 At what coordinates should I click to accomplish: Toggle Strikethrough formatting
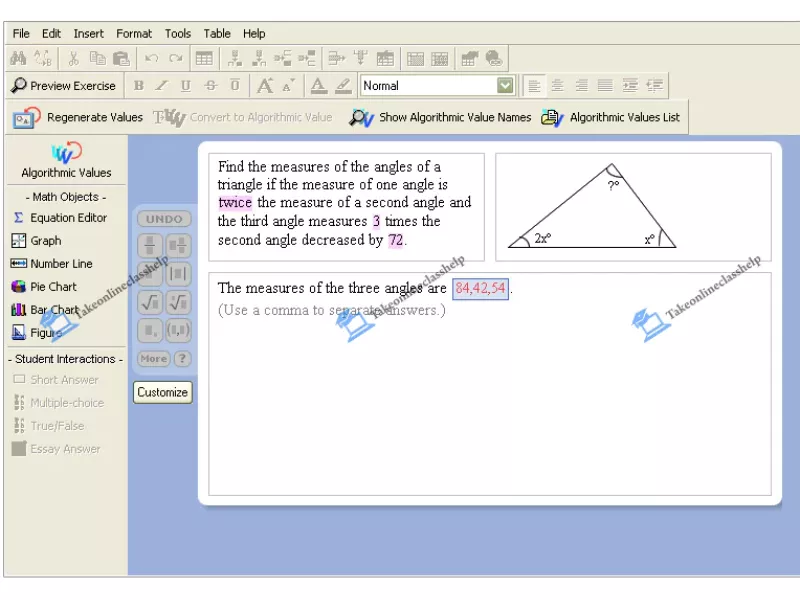[x=211, y=86]
